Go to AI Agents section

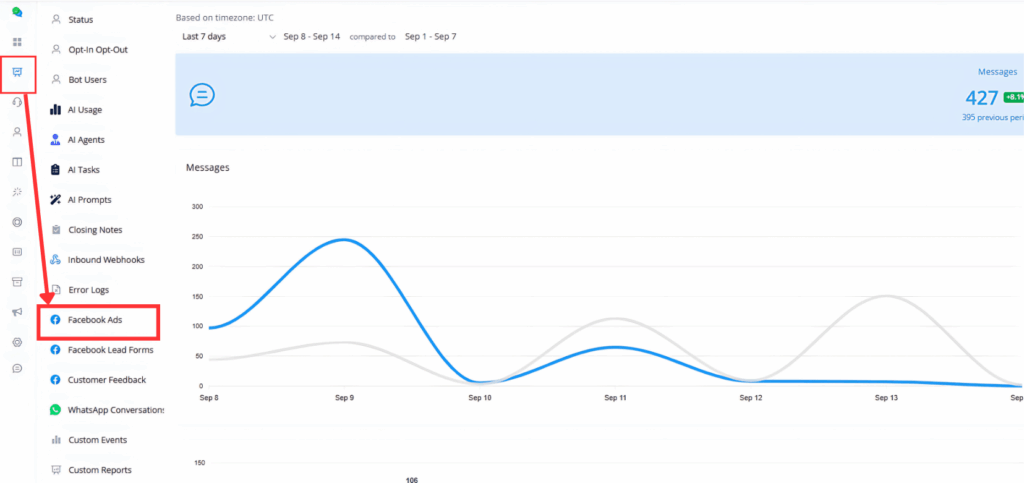click(x=85, y=140)
